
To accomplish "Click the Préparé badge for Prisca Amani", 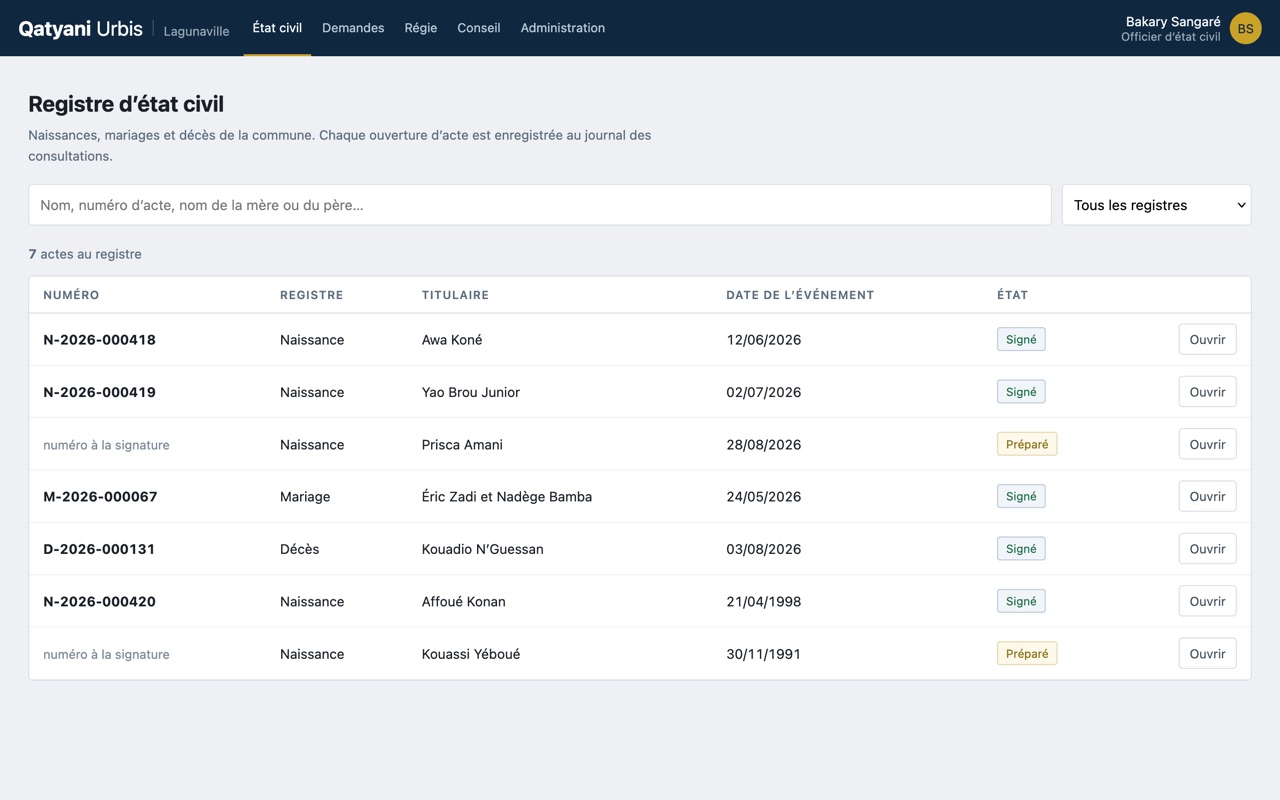I will click(1027, 444).
